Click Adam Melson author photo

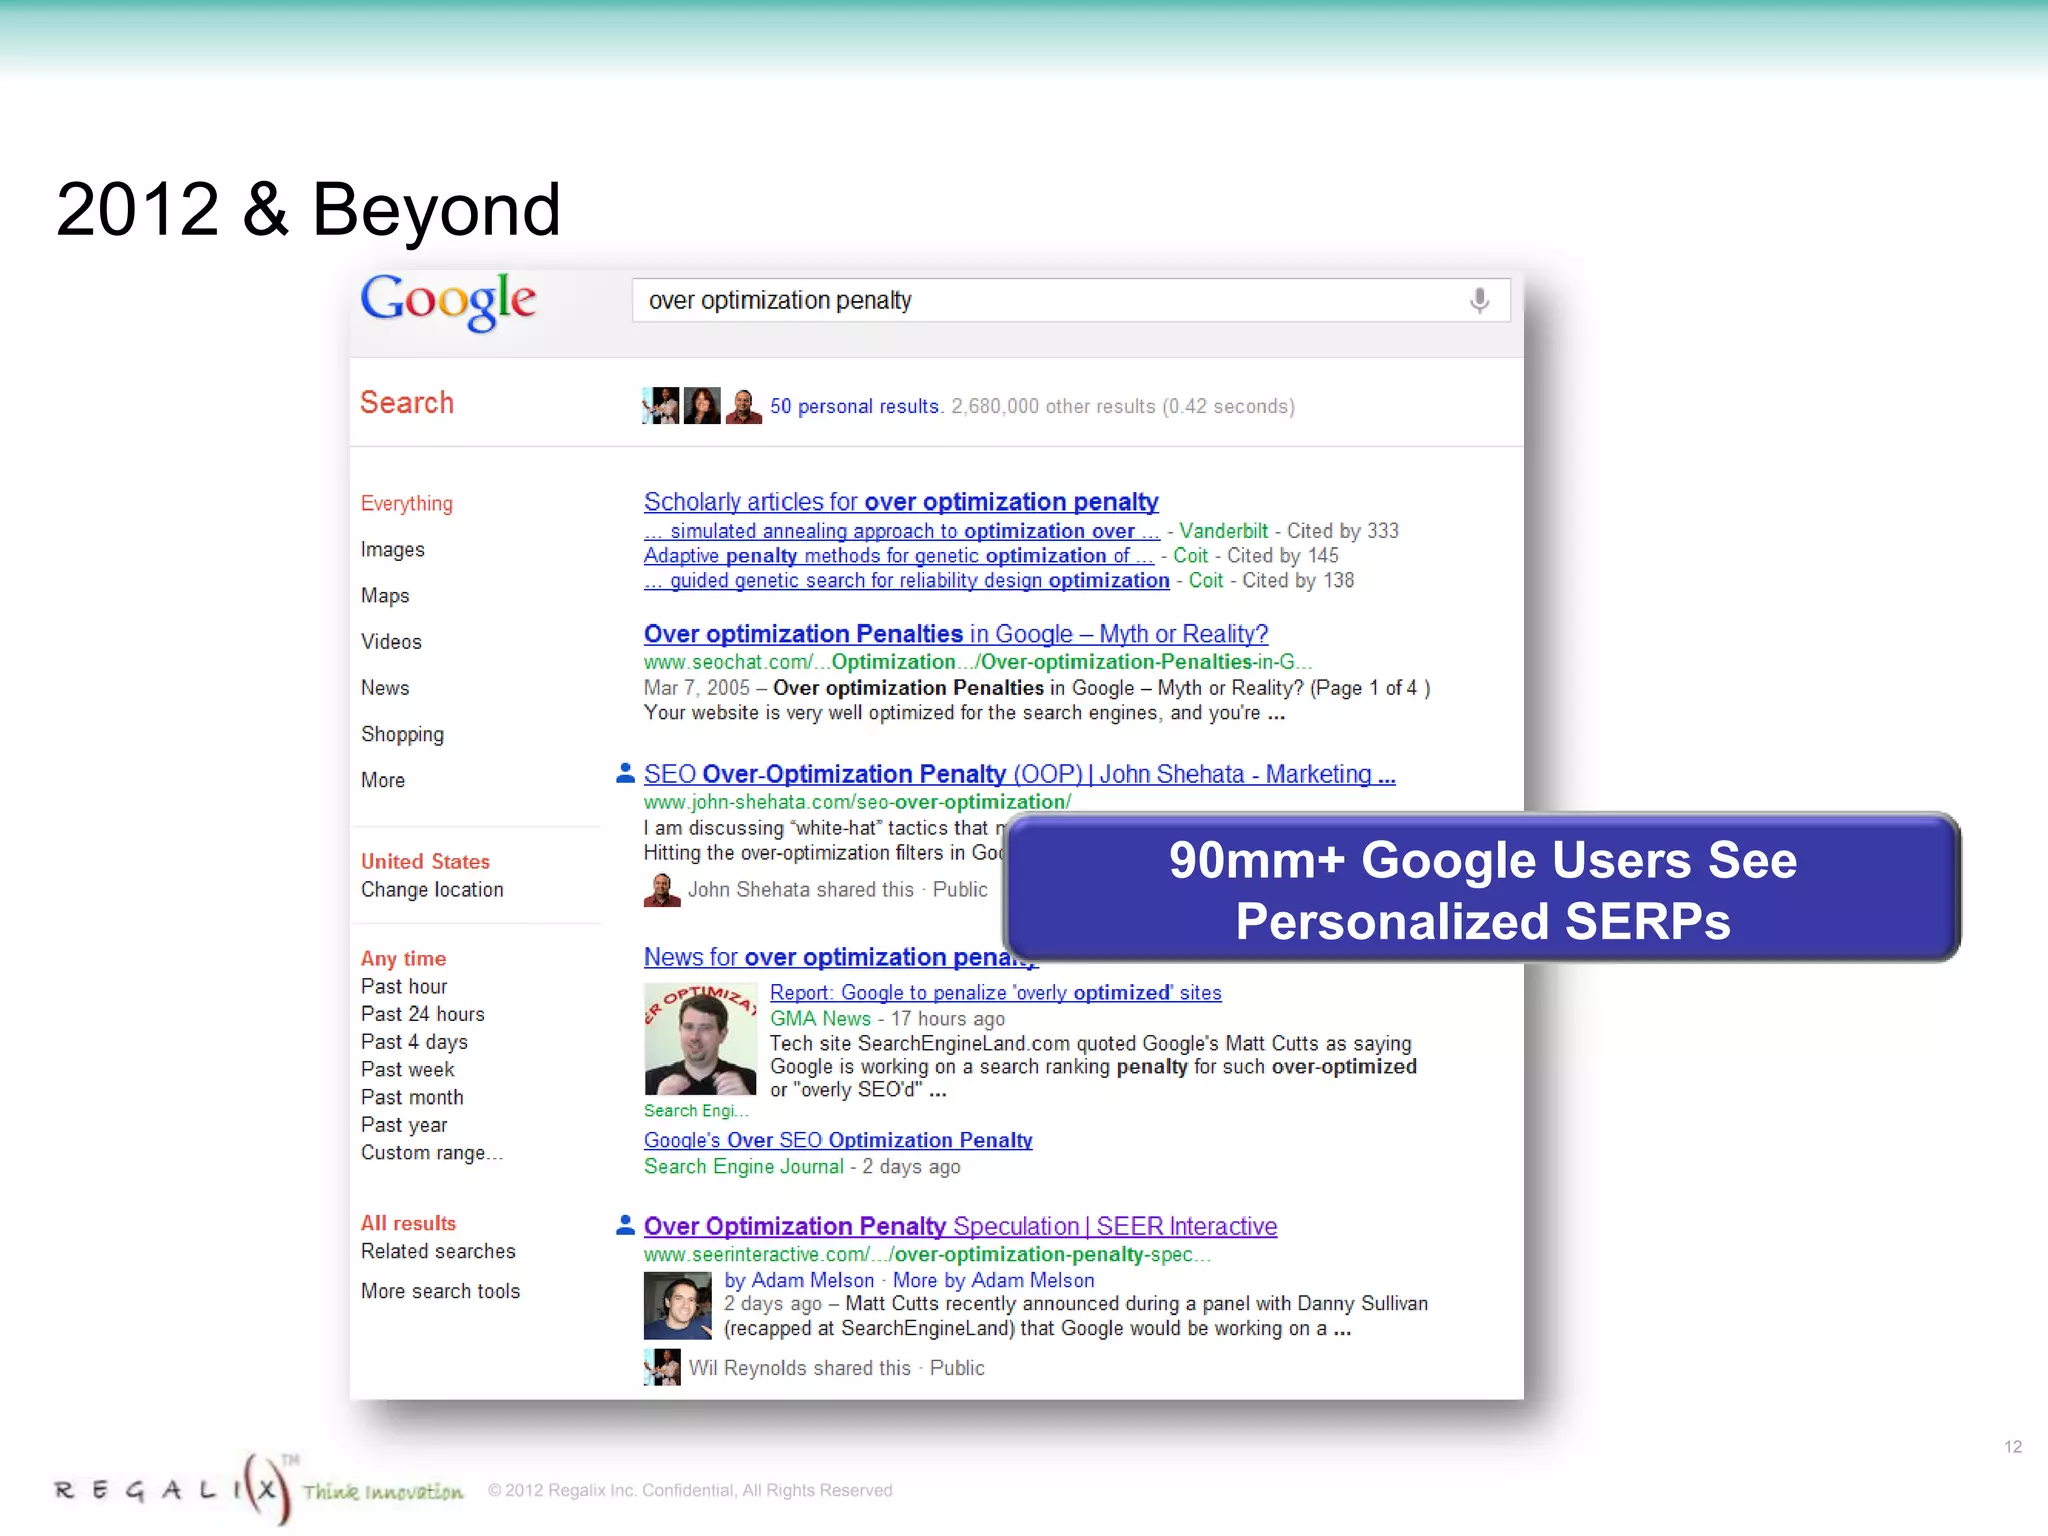pyautogui.click(x=677, y=1305)
